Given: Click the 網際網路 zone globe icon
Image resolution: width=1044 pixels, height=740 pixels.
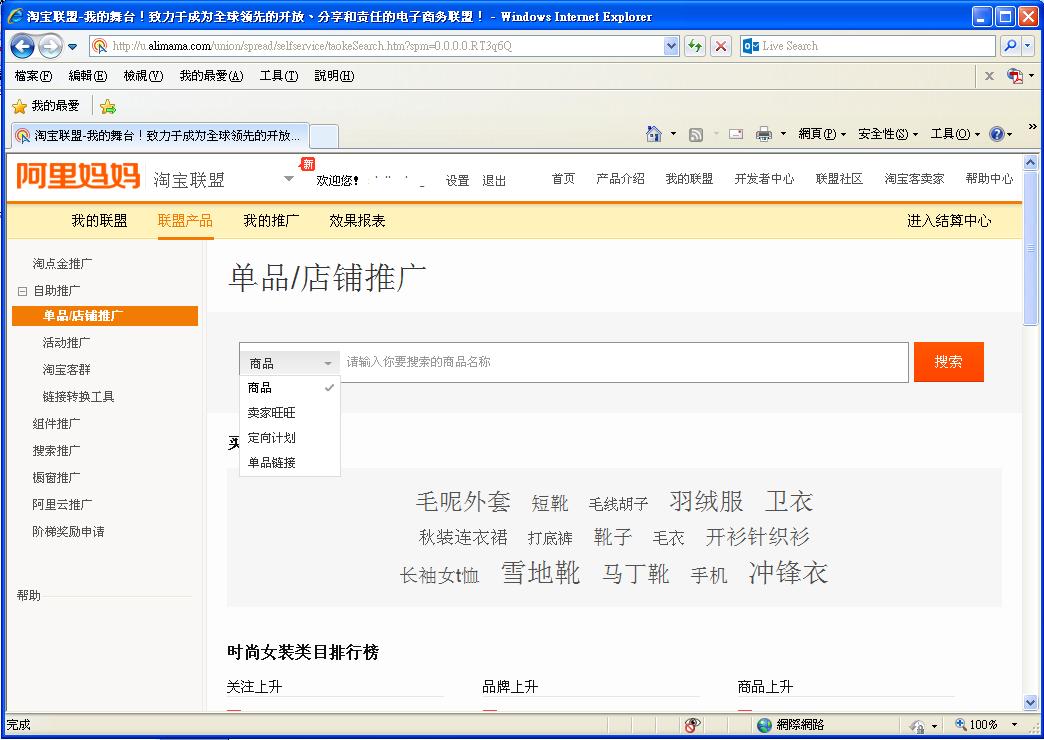Looking at the screenshot, I should pyautogui.click(x=764, y=725).
